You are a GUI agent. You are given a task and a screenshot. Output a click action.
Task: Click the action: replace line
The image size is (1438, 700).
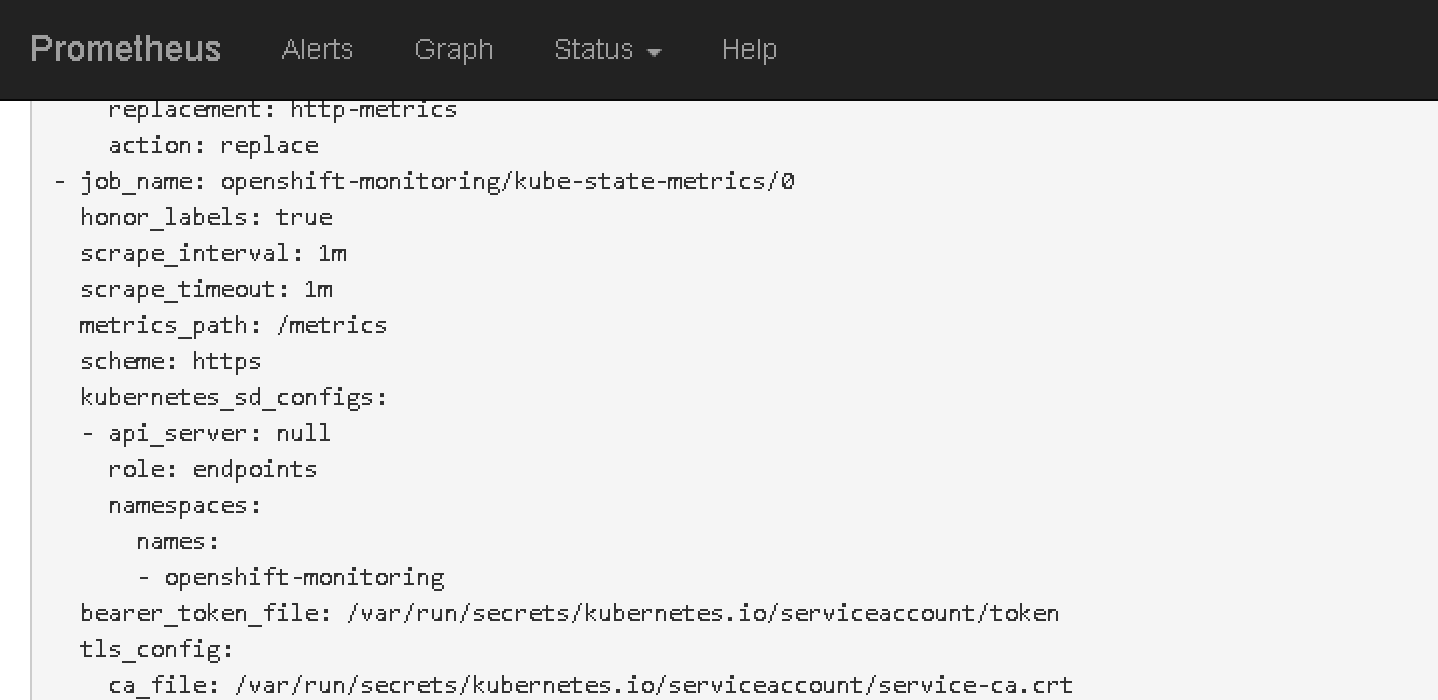[213, 145]
